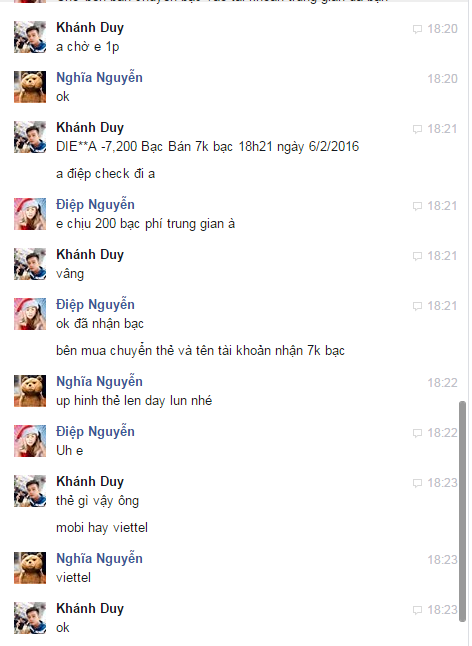Click the chat scrollbar thumb on the right
Viewport: 472px width, 646px height.
[463, 511]
